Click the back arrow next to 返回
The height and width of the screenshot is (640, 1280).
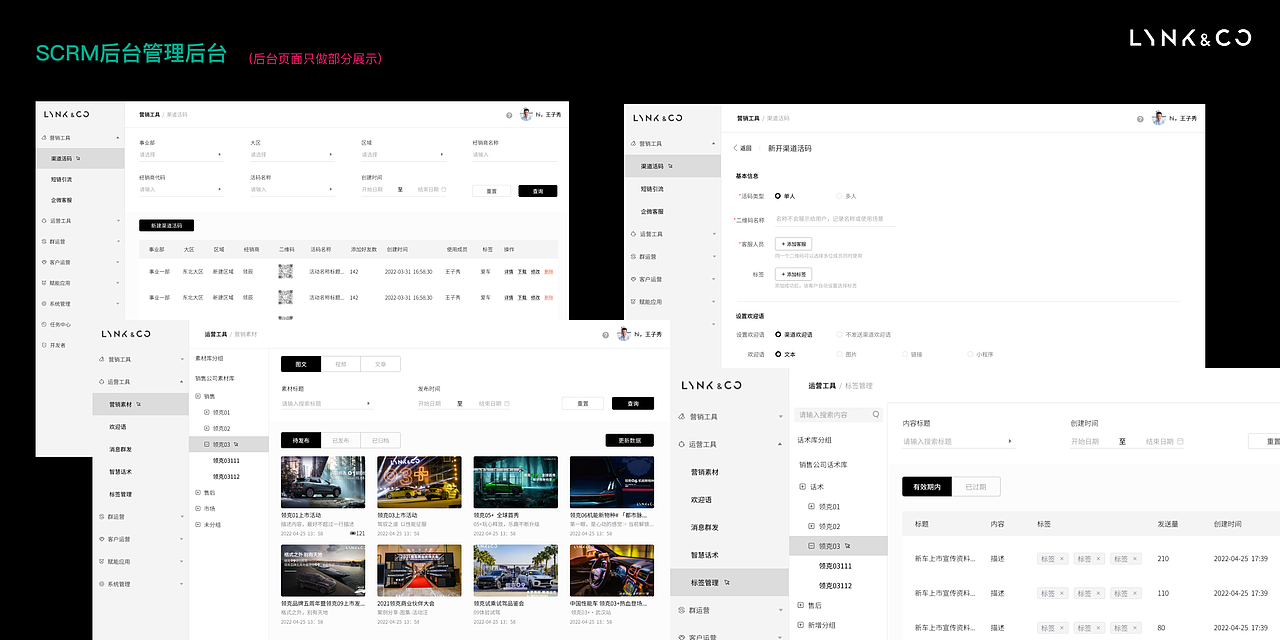coord(734,147)
